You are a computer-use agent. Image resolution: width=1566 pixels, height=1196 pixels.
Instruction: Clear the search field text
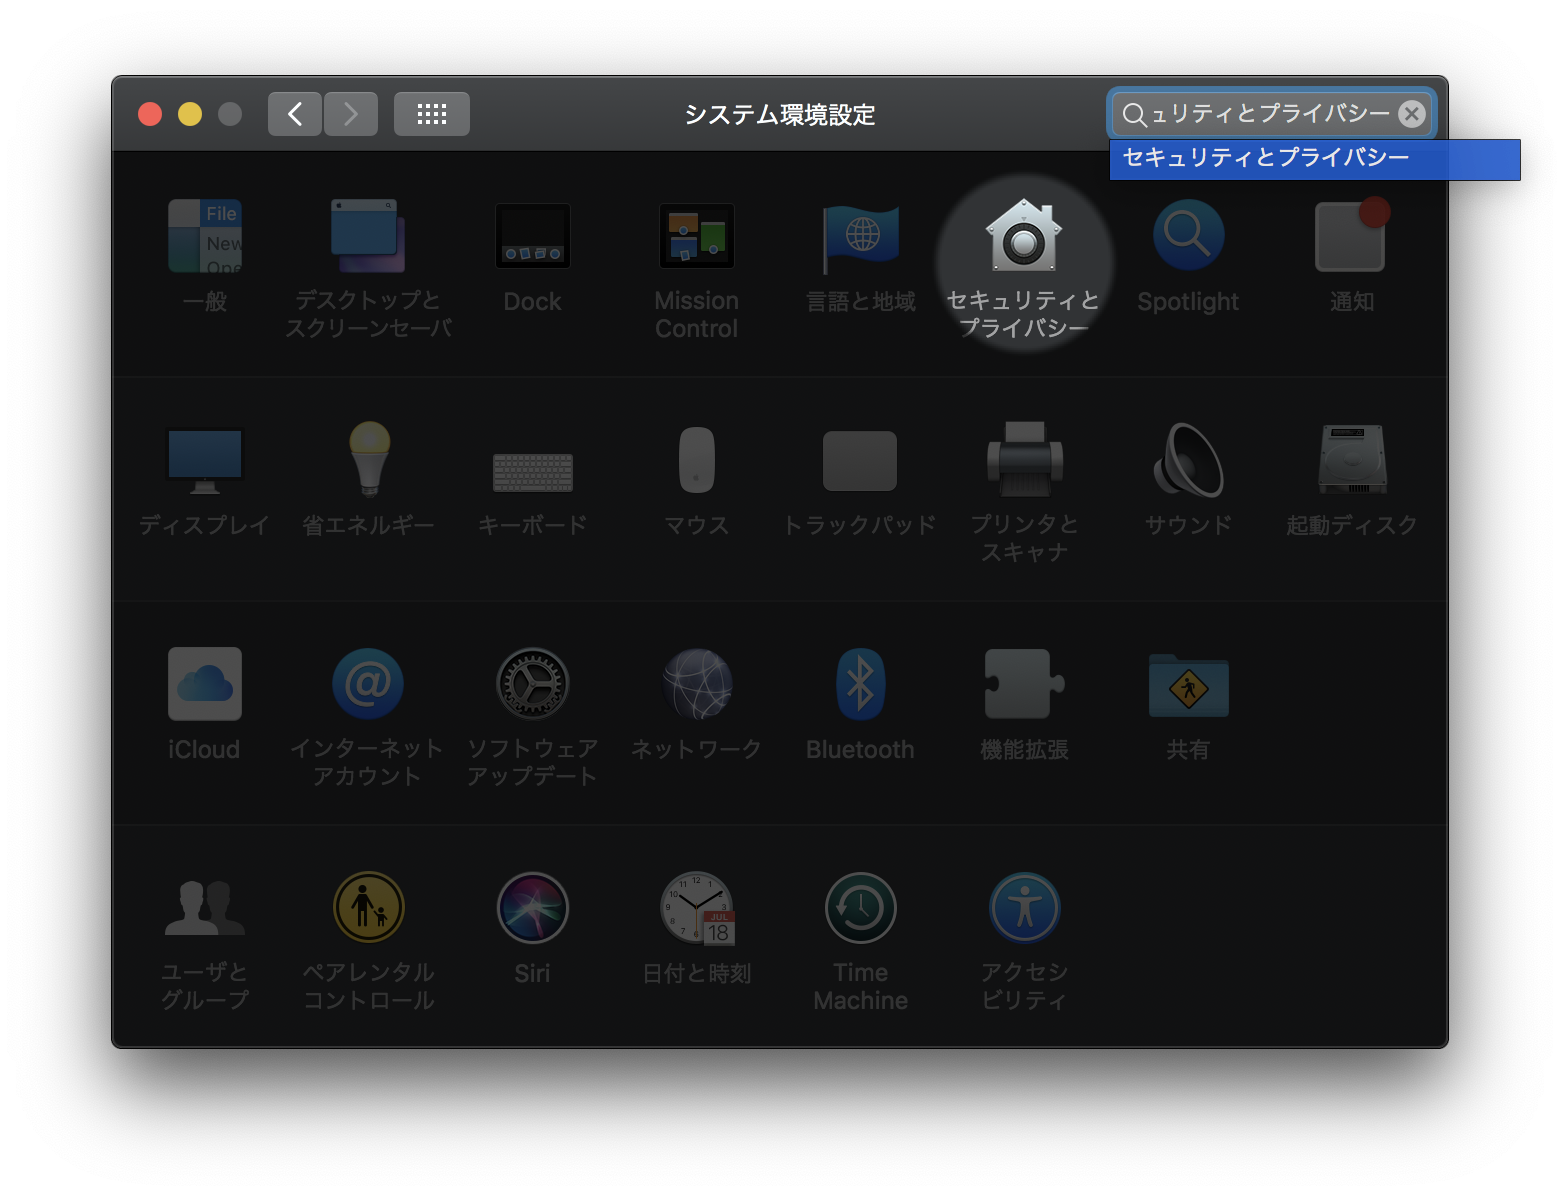coord(1411,114)
